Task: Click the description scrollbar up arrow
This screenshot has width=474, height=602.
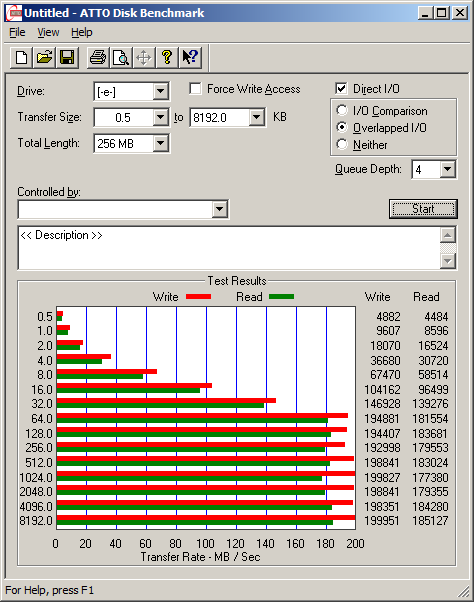Action: pyautogui.click(x=448, y=235)
